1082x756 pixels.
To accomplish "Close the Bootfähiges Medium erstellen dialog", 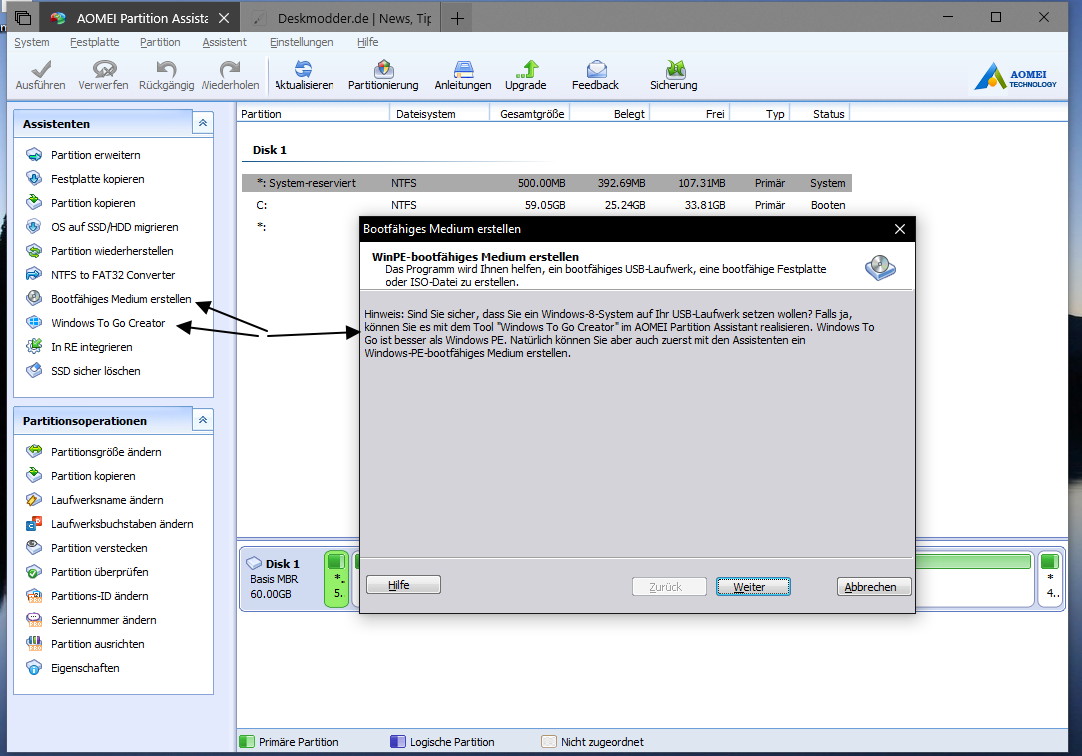I will [899, 229].
